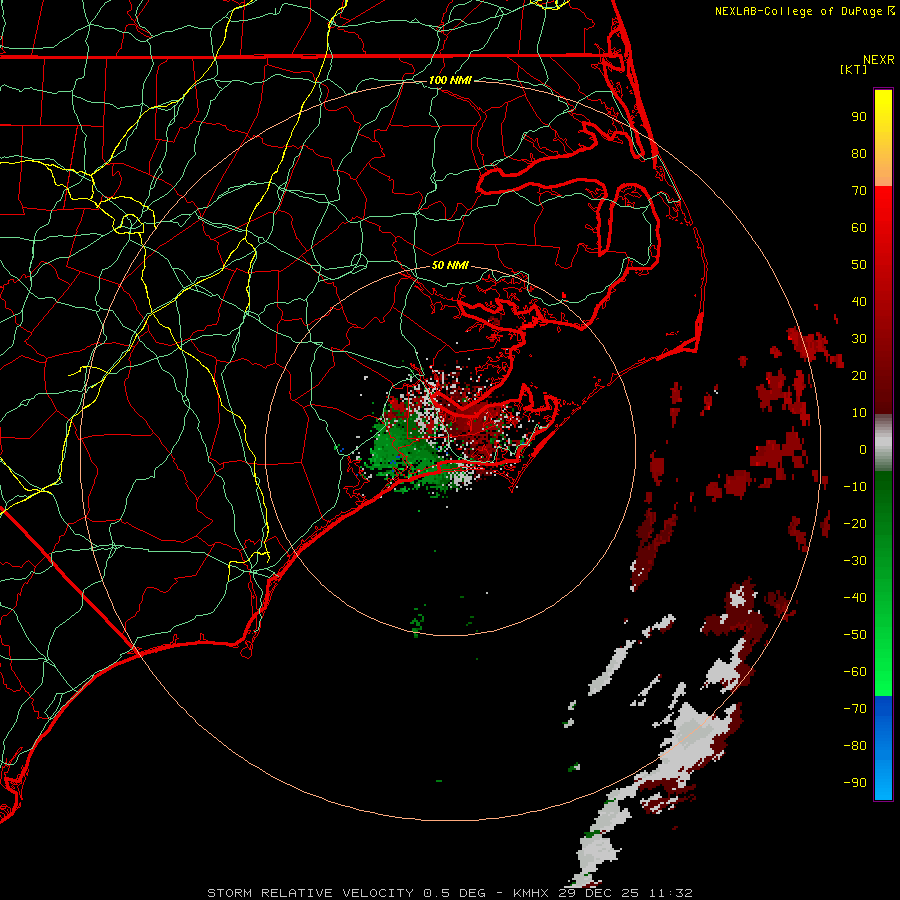Click the -90 value on the velocity scale
The height and width of the screenshot is (900, 900).
click(x=855, y=783)
